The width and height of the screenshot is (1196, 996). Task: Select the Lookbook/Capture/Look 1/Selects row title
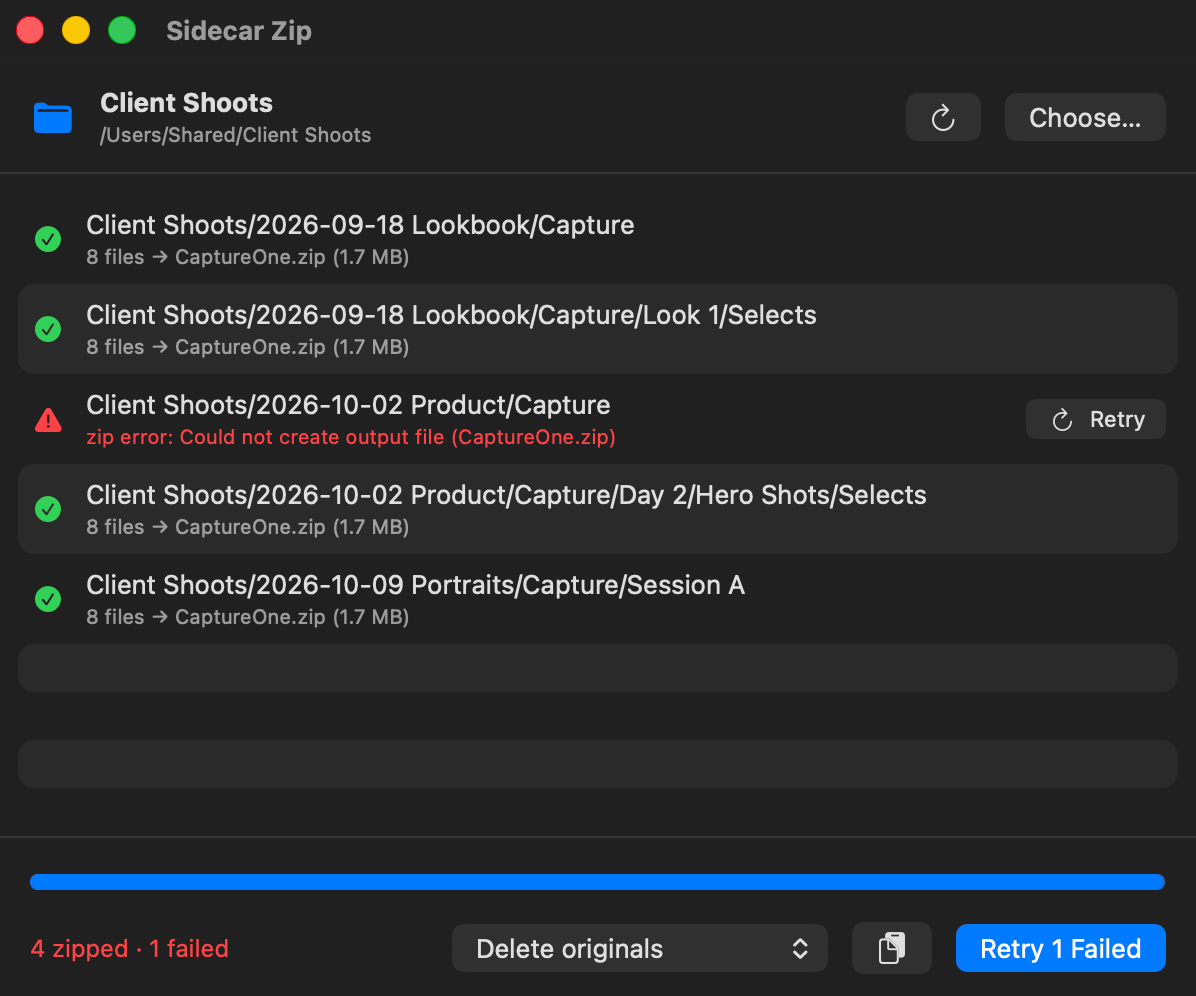451,315
